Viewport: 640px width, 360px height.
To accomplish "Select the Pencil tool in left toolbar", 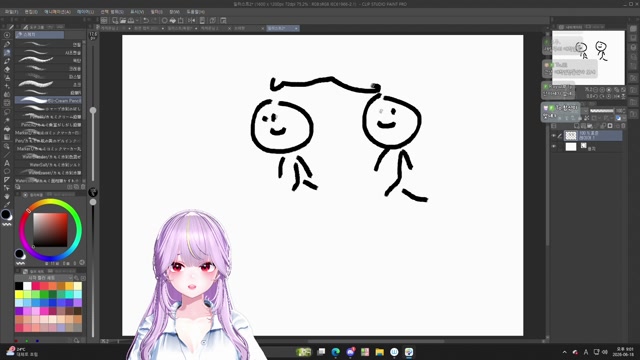I will pyautogui.click(x=7, y=52).
